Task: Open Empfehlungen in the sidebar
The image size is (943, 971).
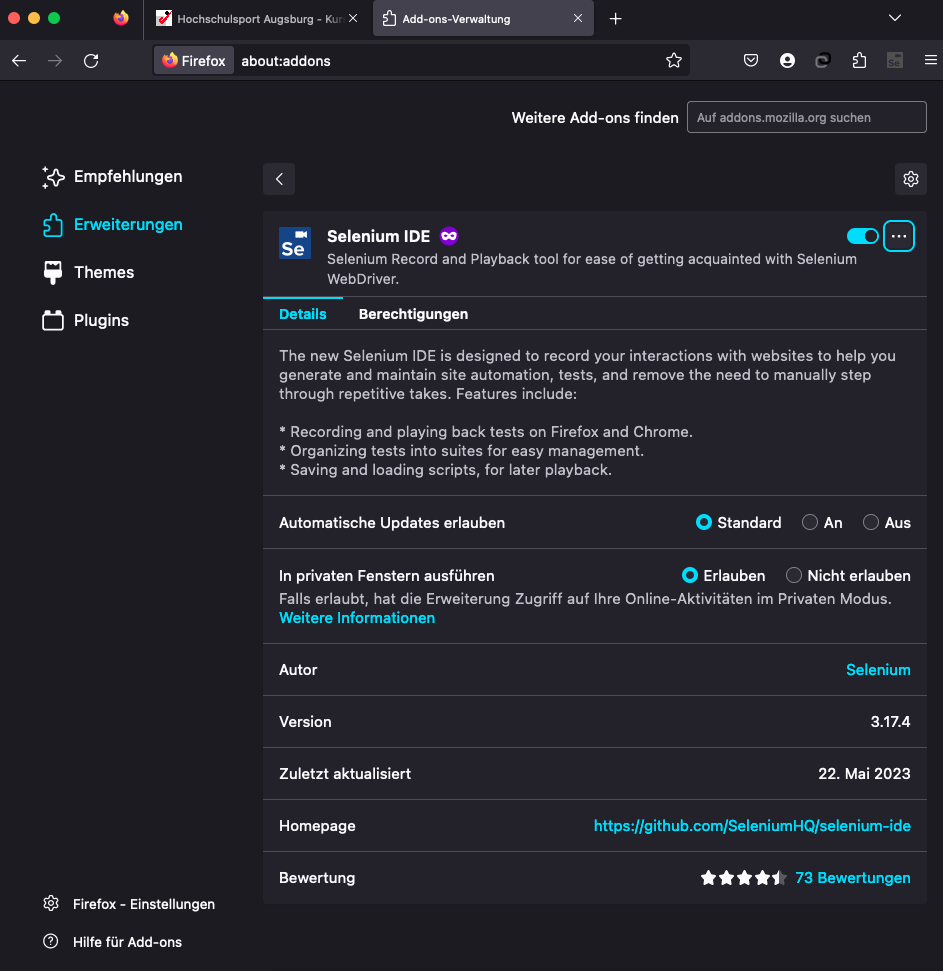Action: point(112,176)
